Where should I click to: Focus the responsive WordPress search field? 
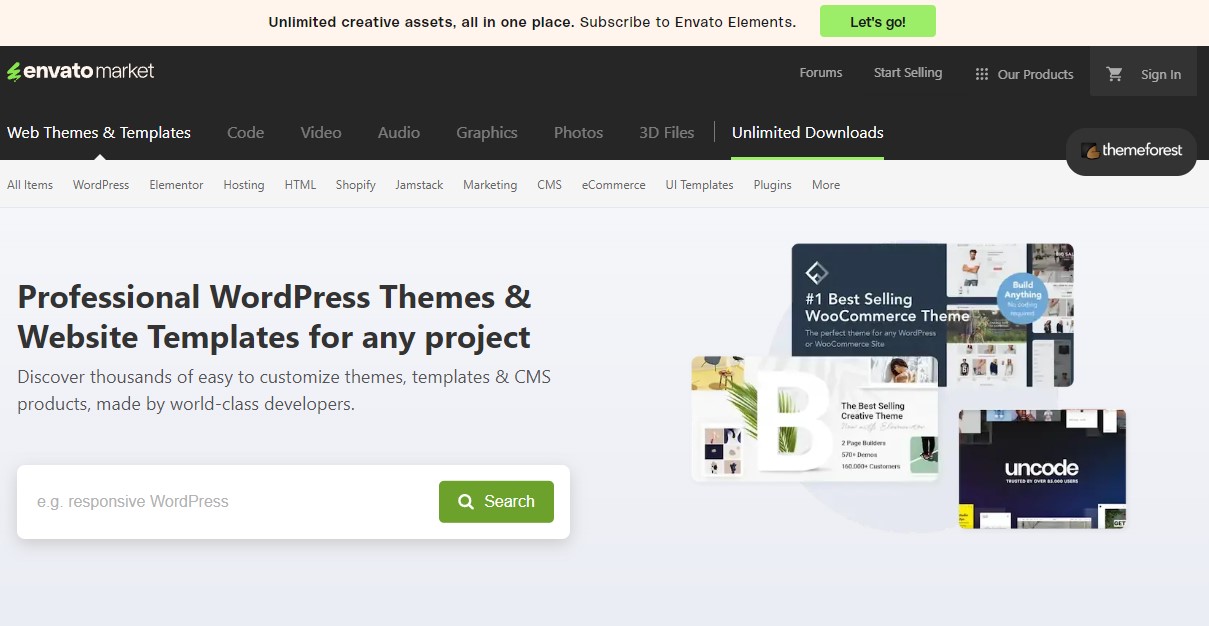tap(228, 502)
